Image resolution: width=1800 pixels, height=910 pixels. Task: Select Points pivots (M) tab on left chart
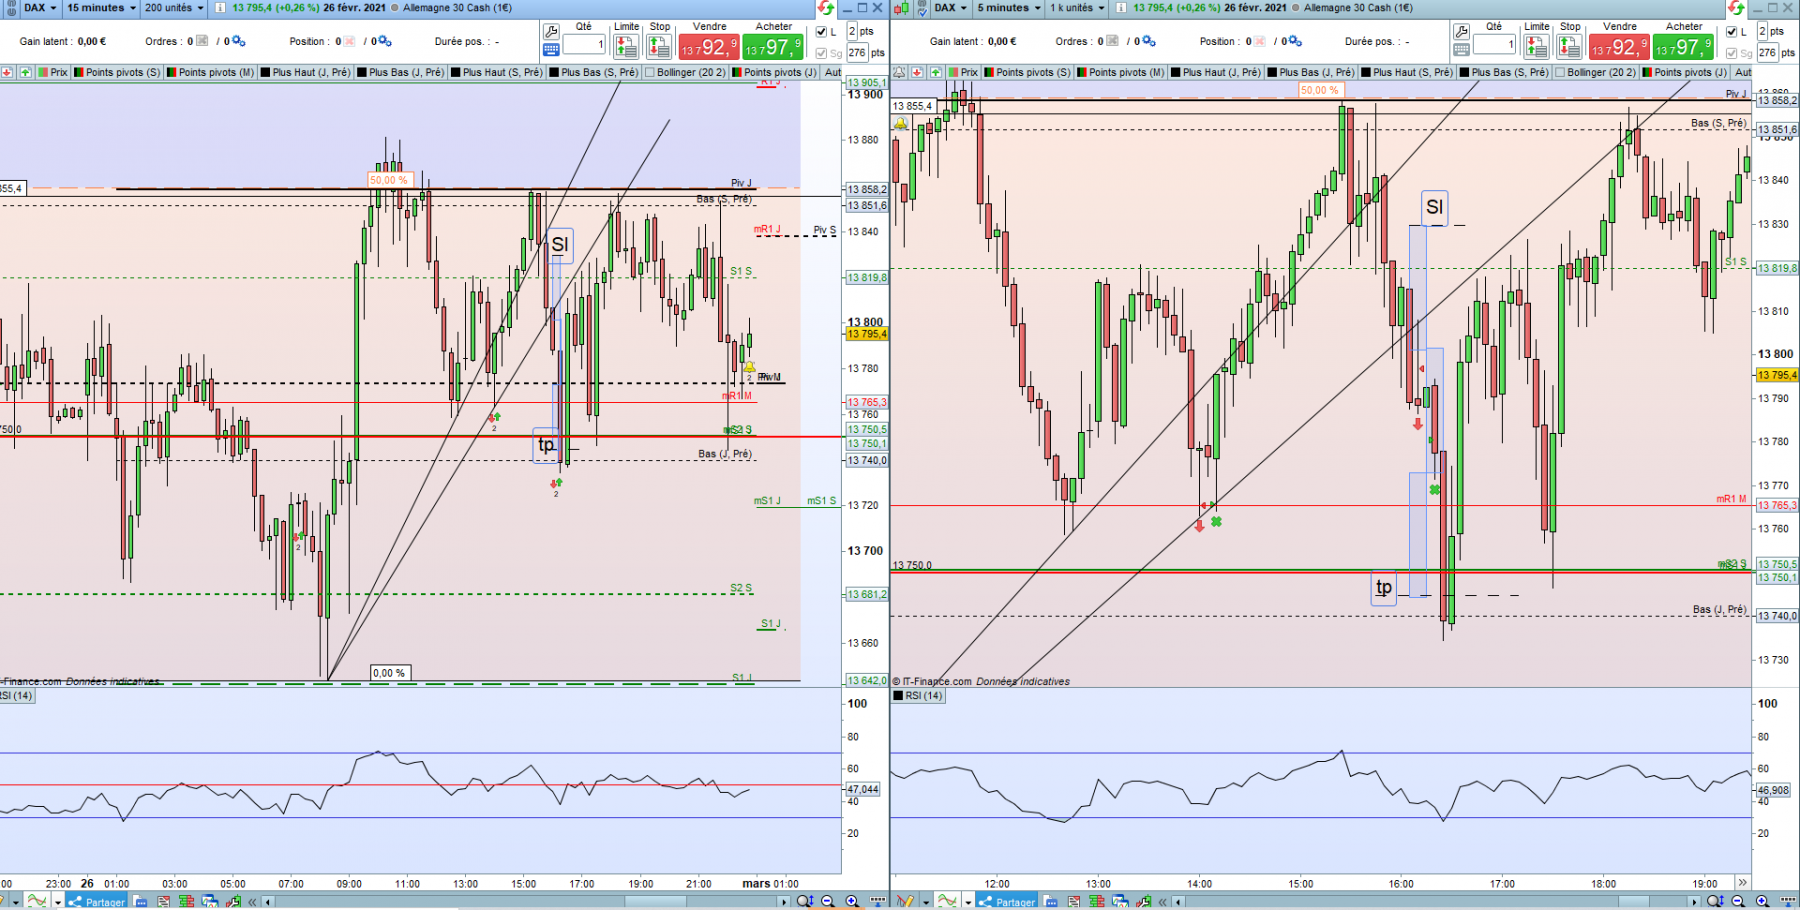pos(211,72)
